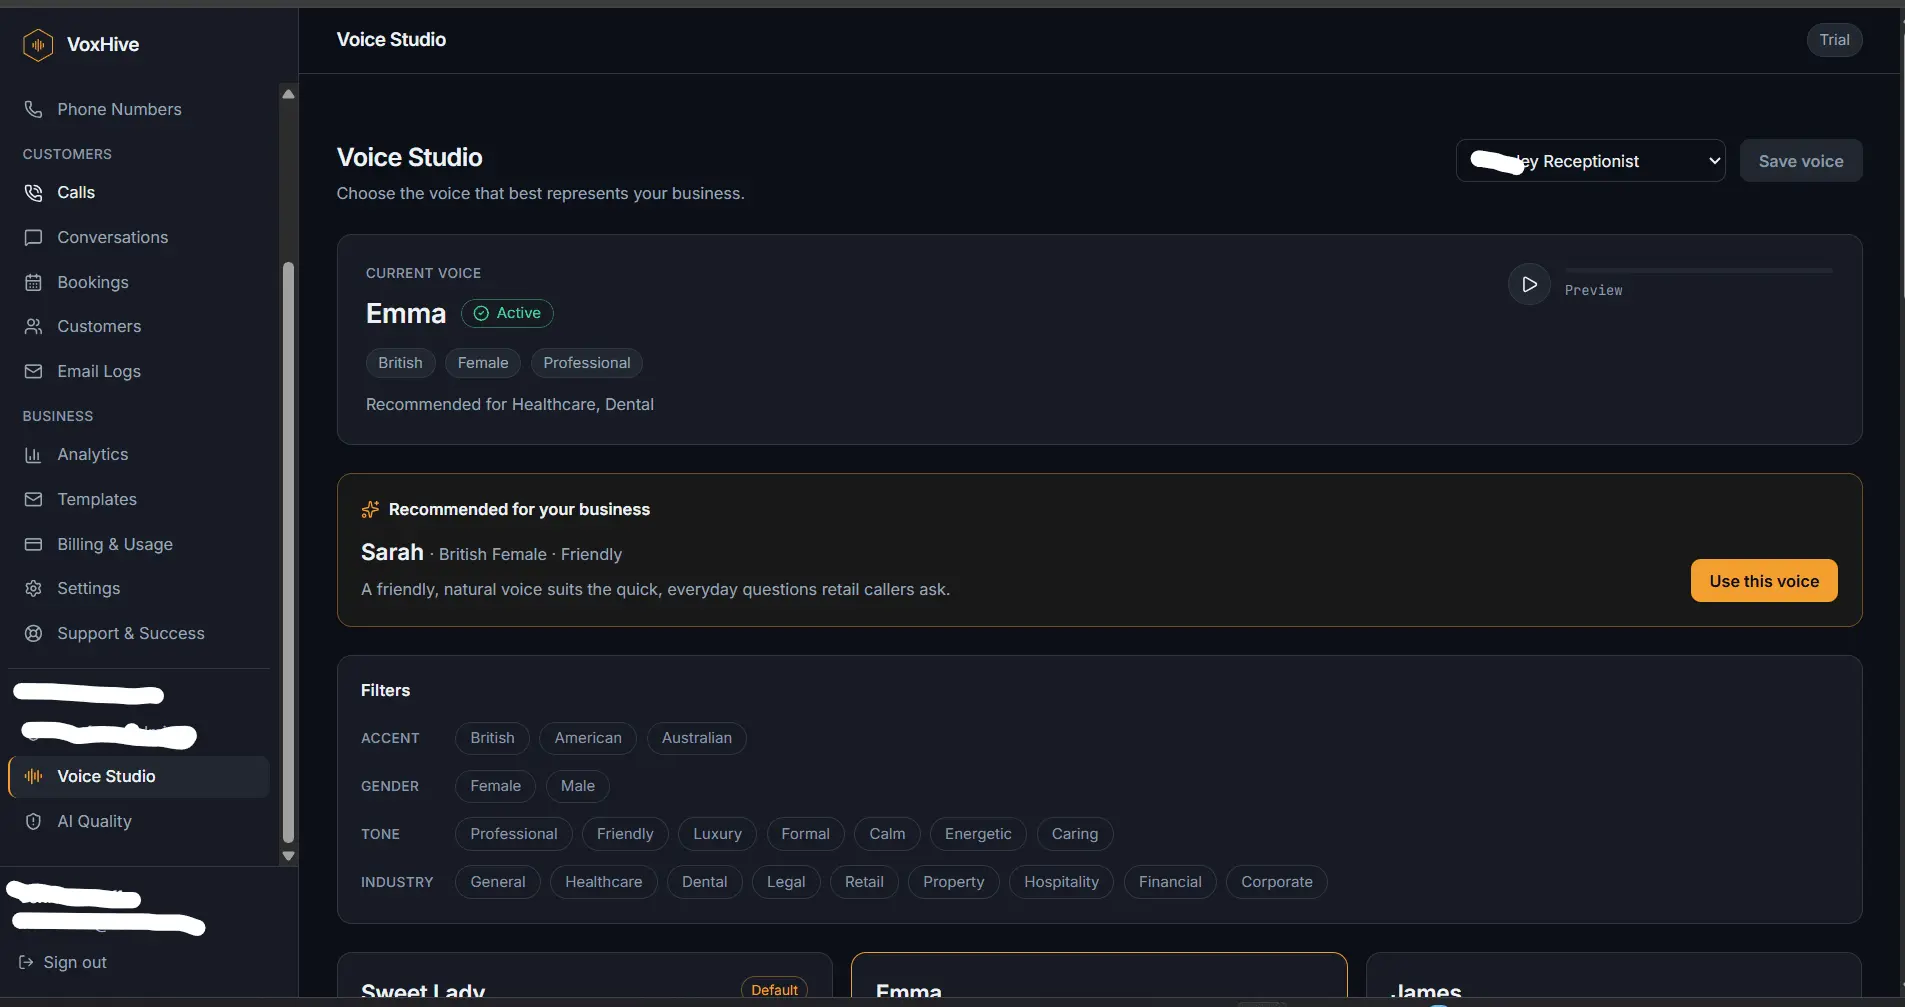Click the Billing & Usage card icon
The image size is (1905, 1007).
(x=33, y=544)
